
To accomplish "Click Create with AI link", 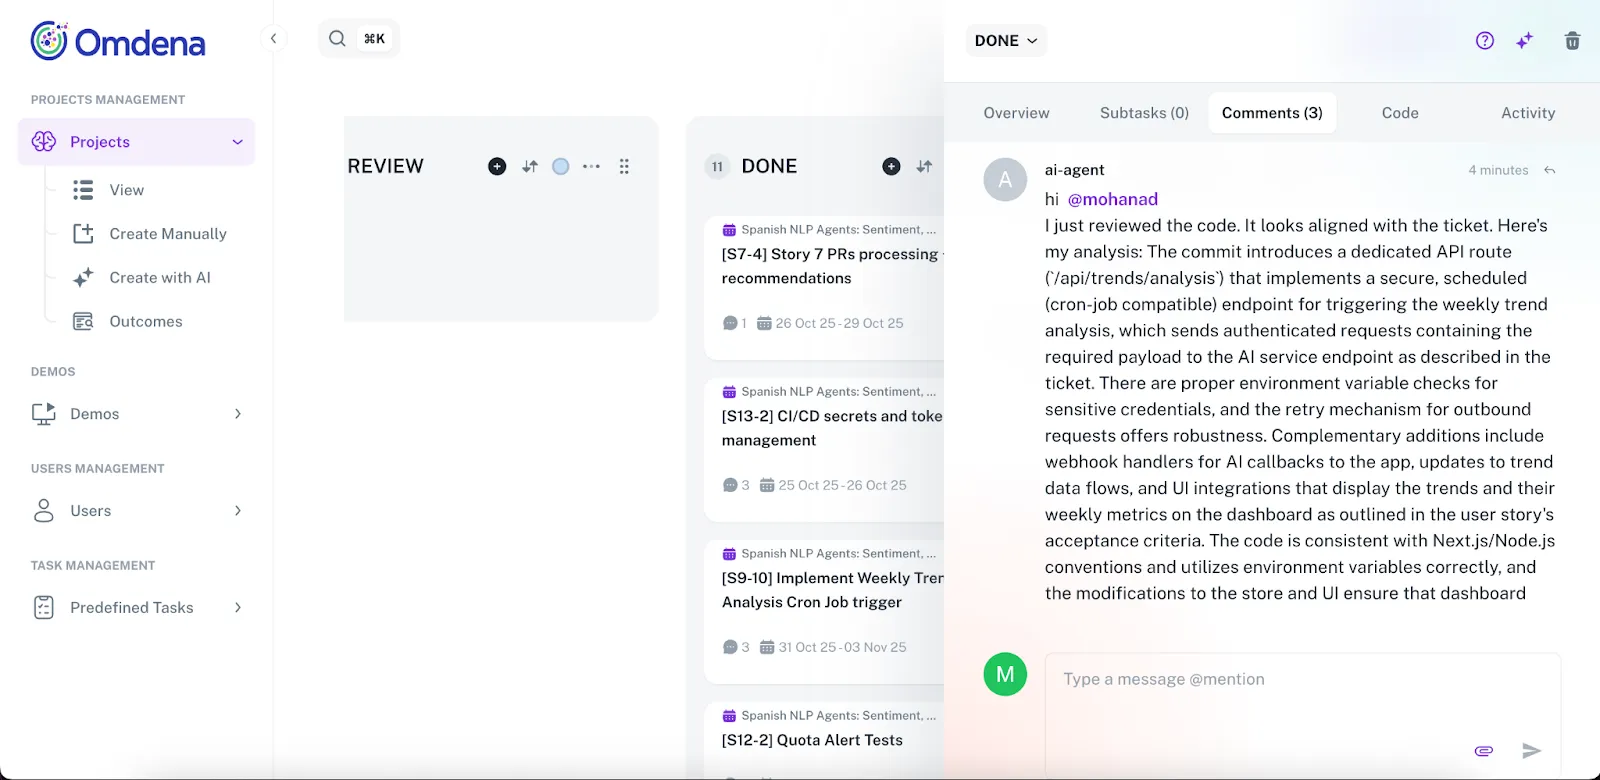I will pyautogui.click(x=160, y=278).
